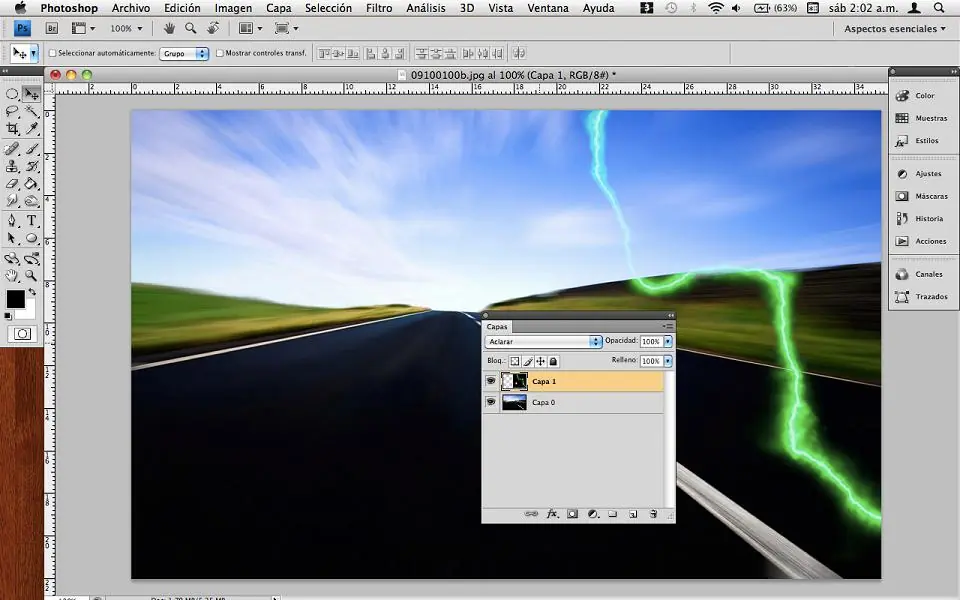This screenshot has width=960, height=600.
Task: Open the Filtro menu
Action: pyautogui.click(x=379, y=8)
